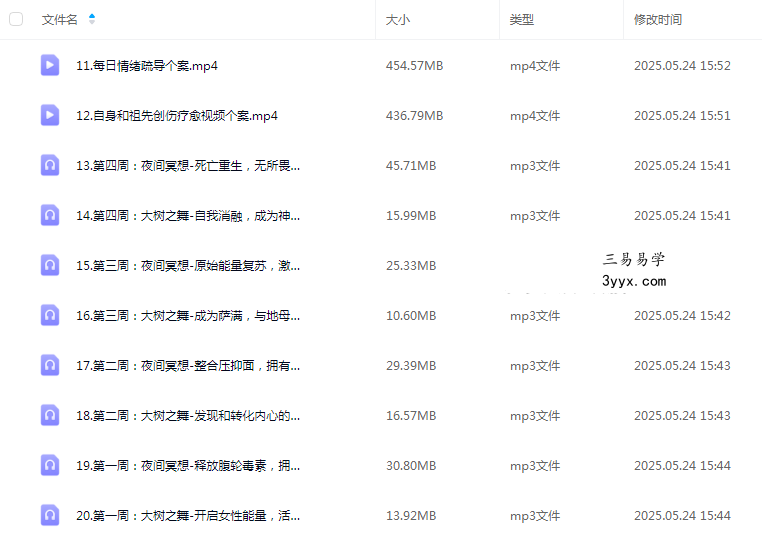This screenshot has height=539, width=762.
Task: Click the modified time 2025.05.24 15:51
Action: point(682,116)
